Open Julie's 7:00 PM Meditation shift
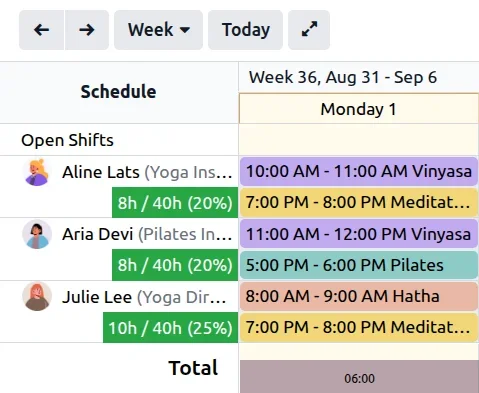This screenshot has height=393, width=479. (x=359, y=327)
